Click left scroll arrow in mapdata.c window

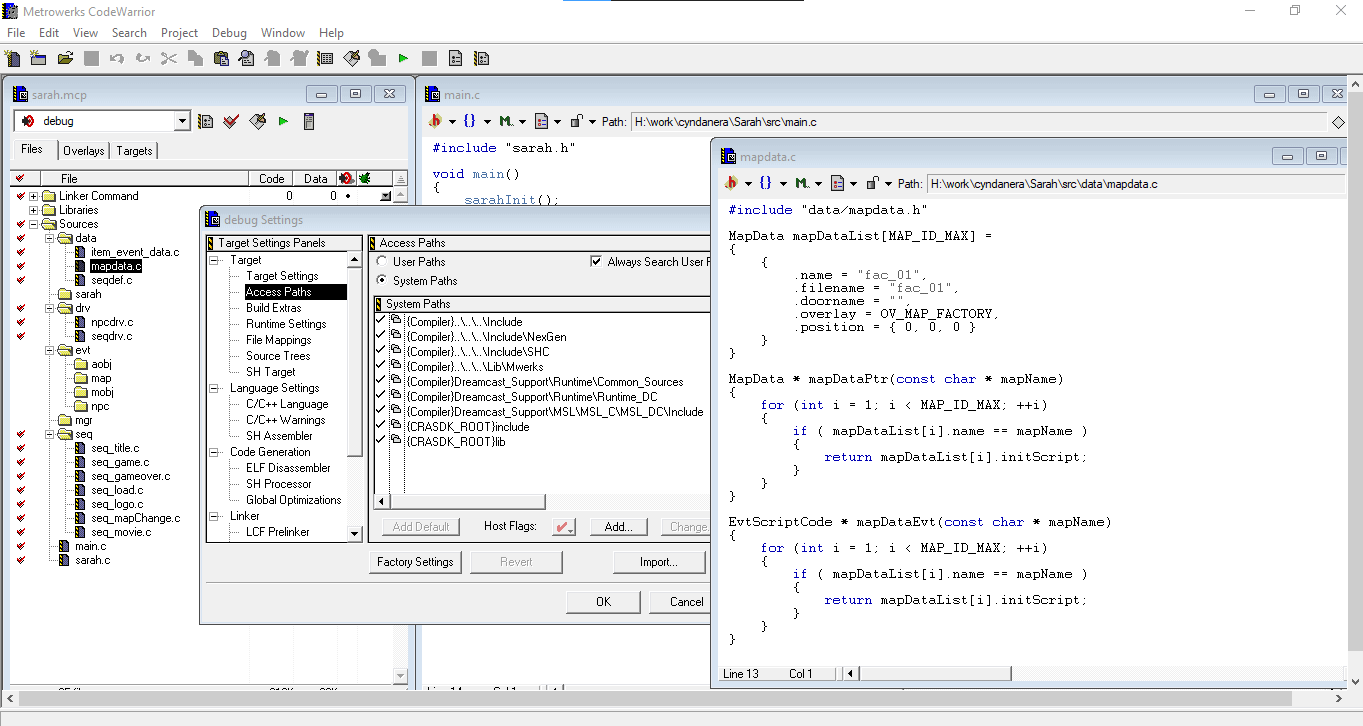[851, 674]
